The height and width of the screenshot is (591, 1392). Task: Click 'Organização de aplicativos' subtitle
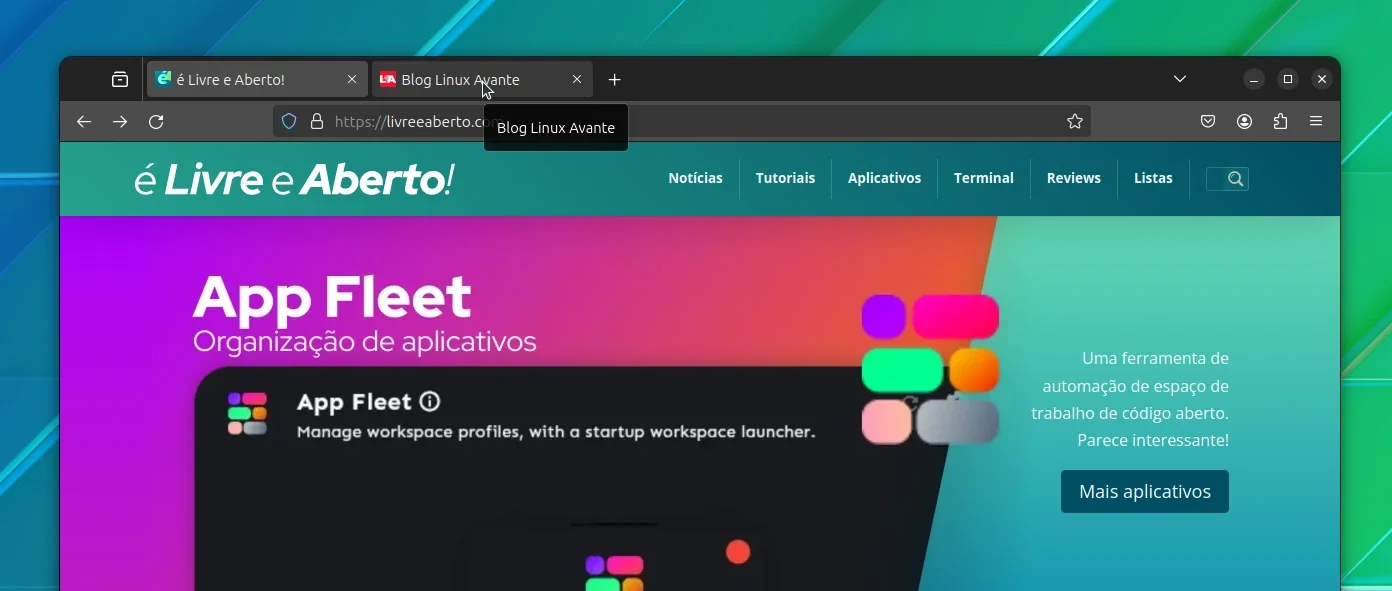tap(365, 342)
